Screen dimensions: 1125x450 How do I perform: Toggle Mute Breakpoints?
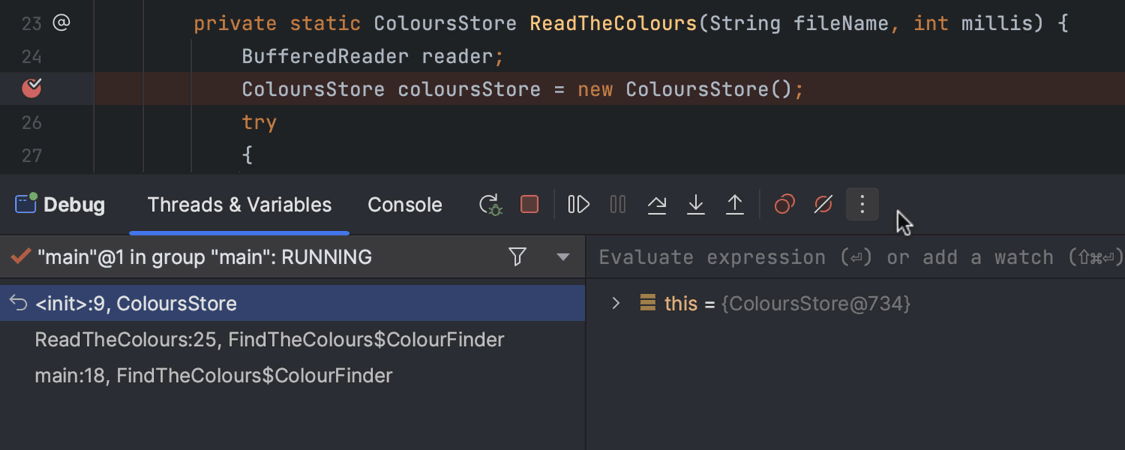pos(823,205)
